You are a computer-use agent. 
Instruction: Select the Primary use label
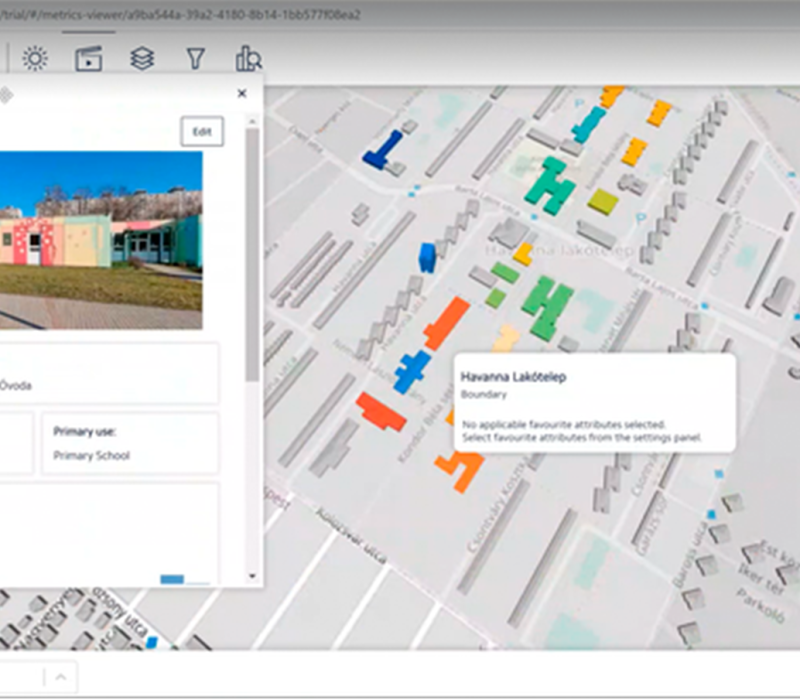(x=84, y=432)
